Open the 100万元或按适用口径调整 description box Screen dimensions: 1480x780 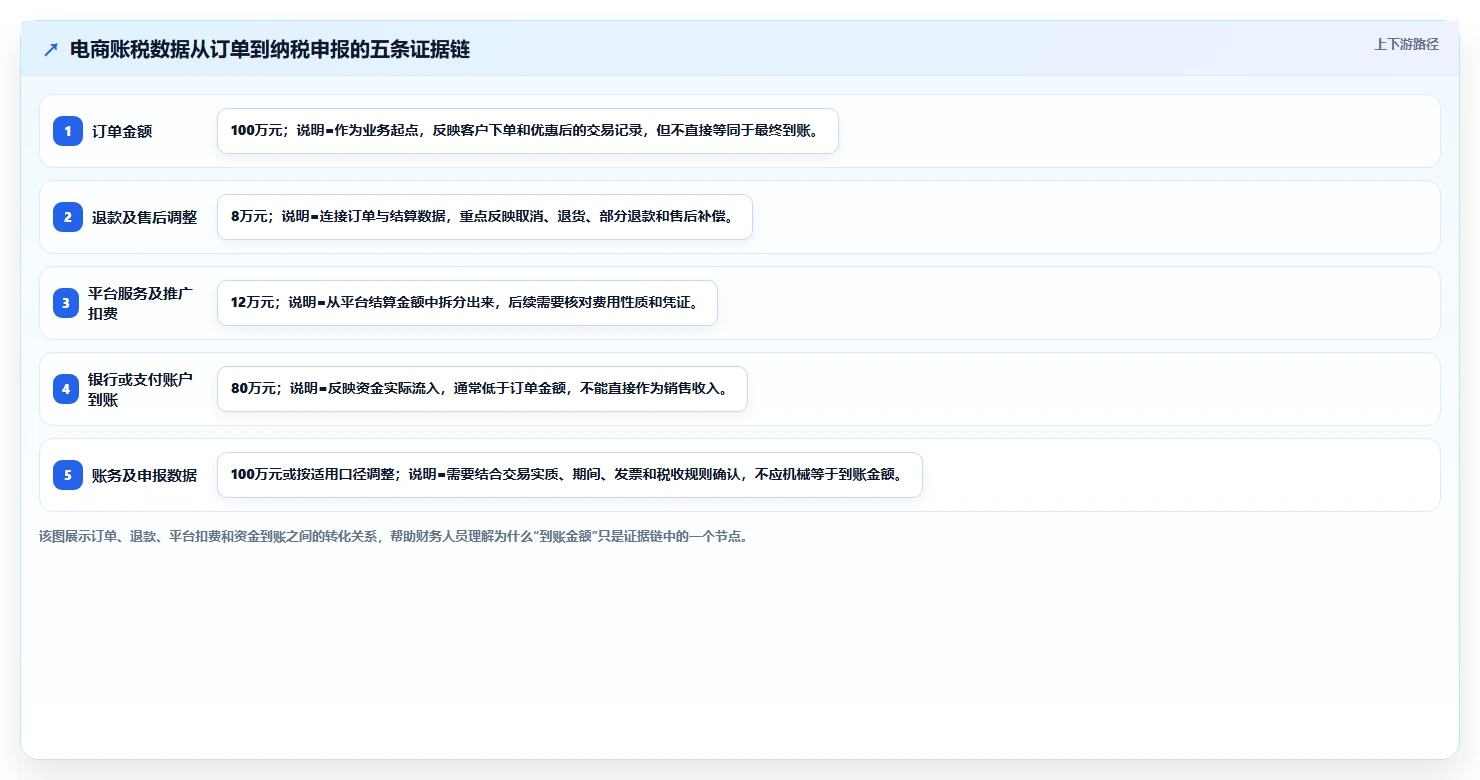[570, 475]
